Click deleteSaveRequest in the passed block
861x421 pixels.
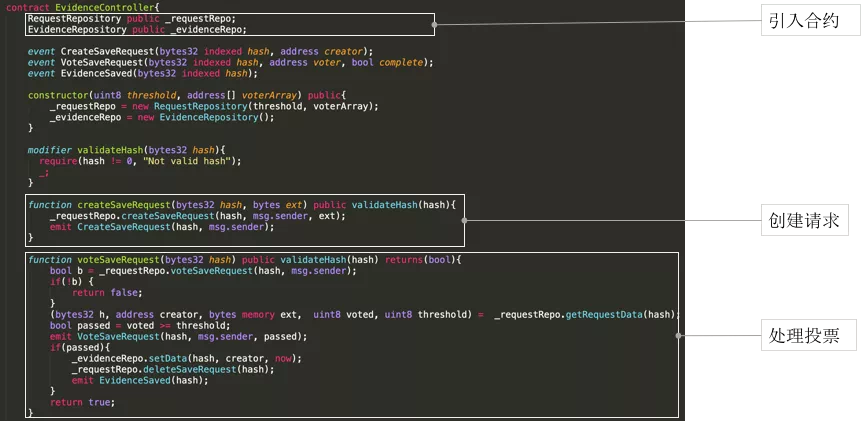pos(189,369)
